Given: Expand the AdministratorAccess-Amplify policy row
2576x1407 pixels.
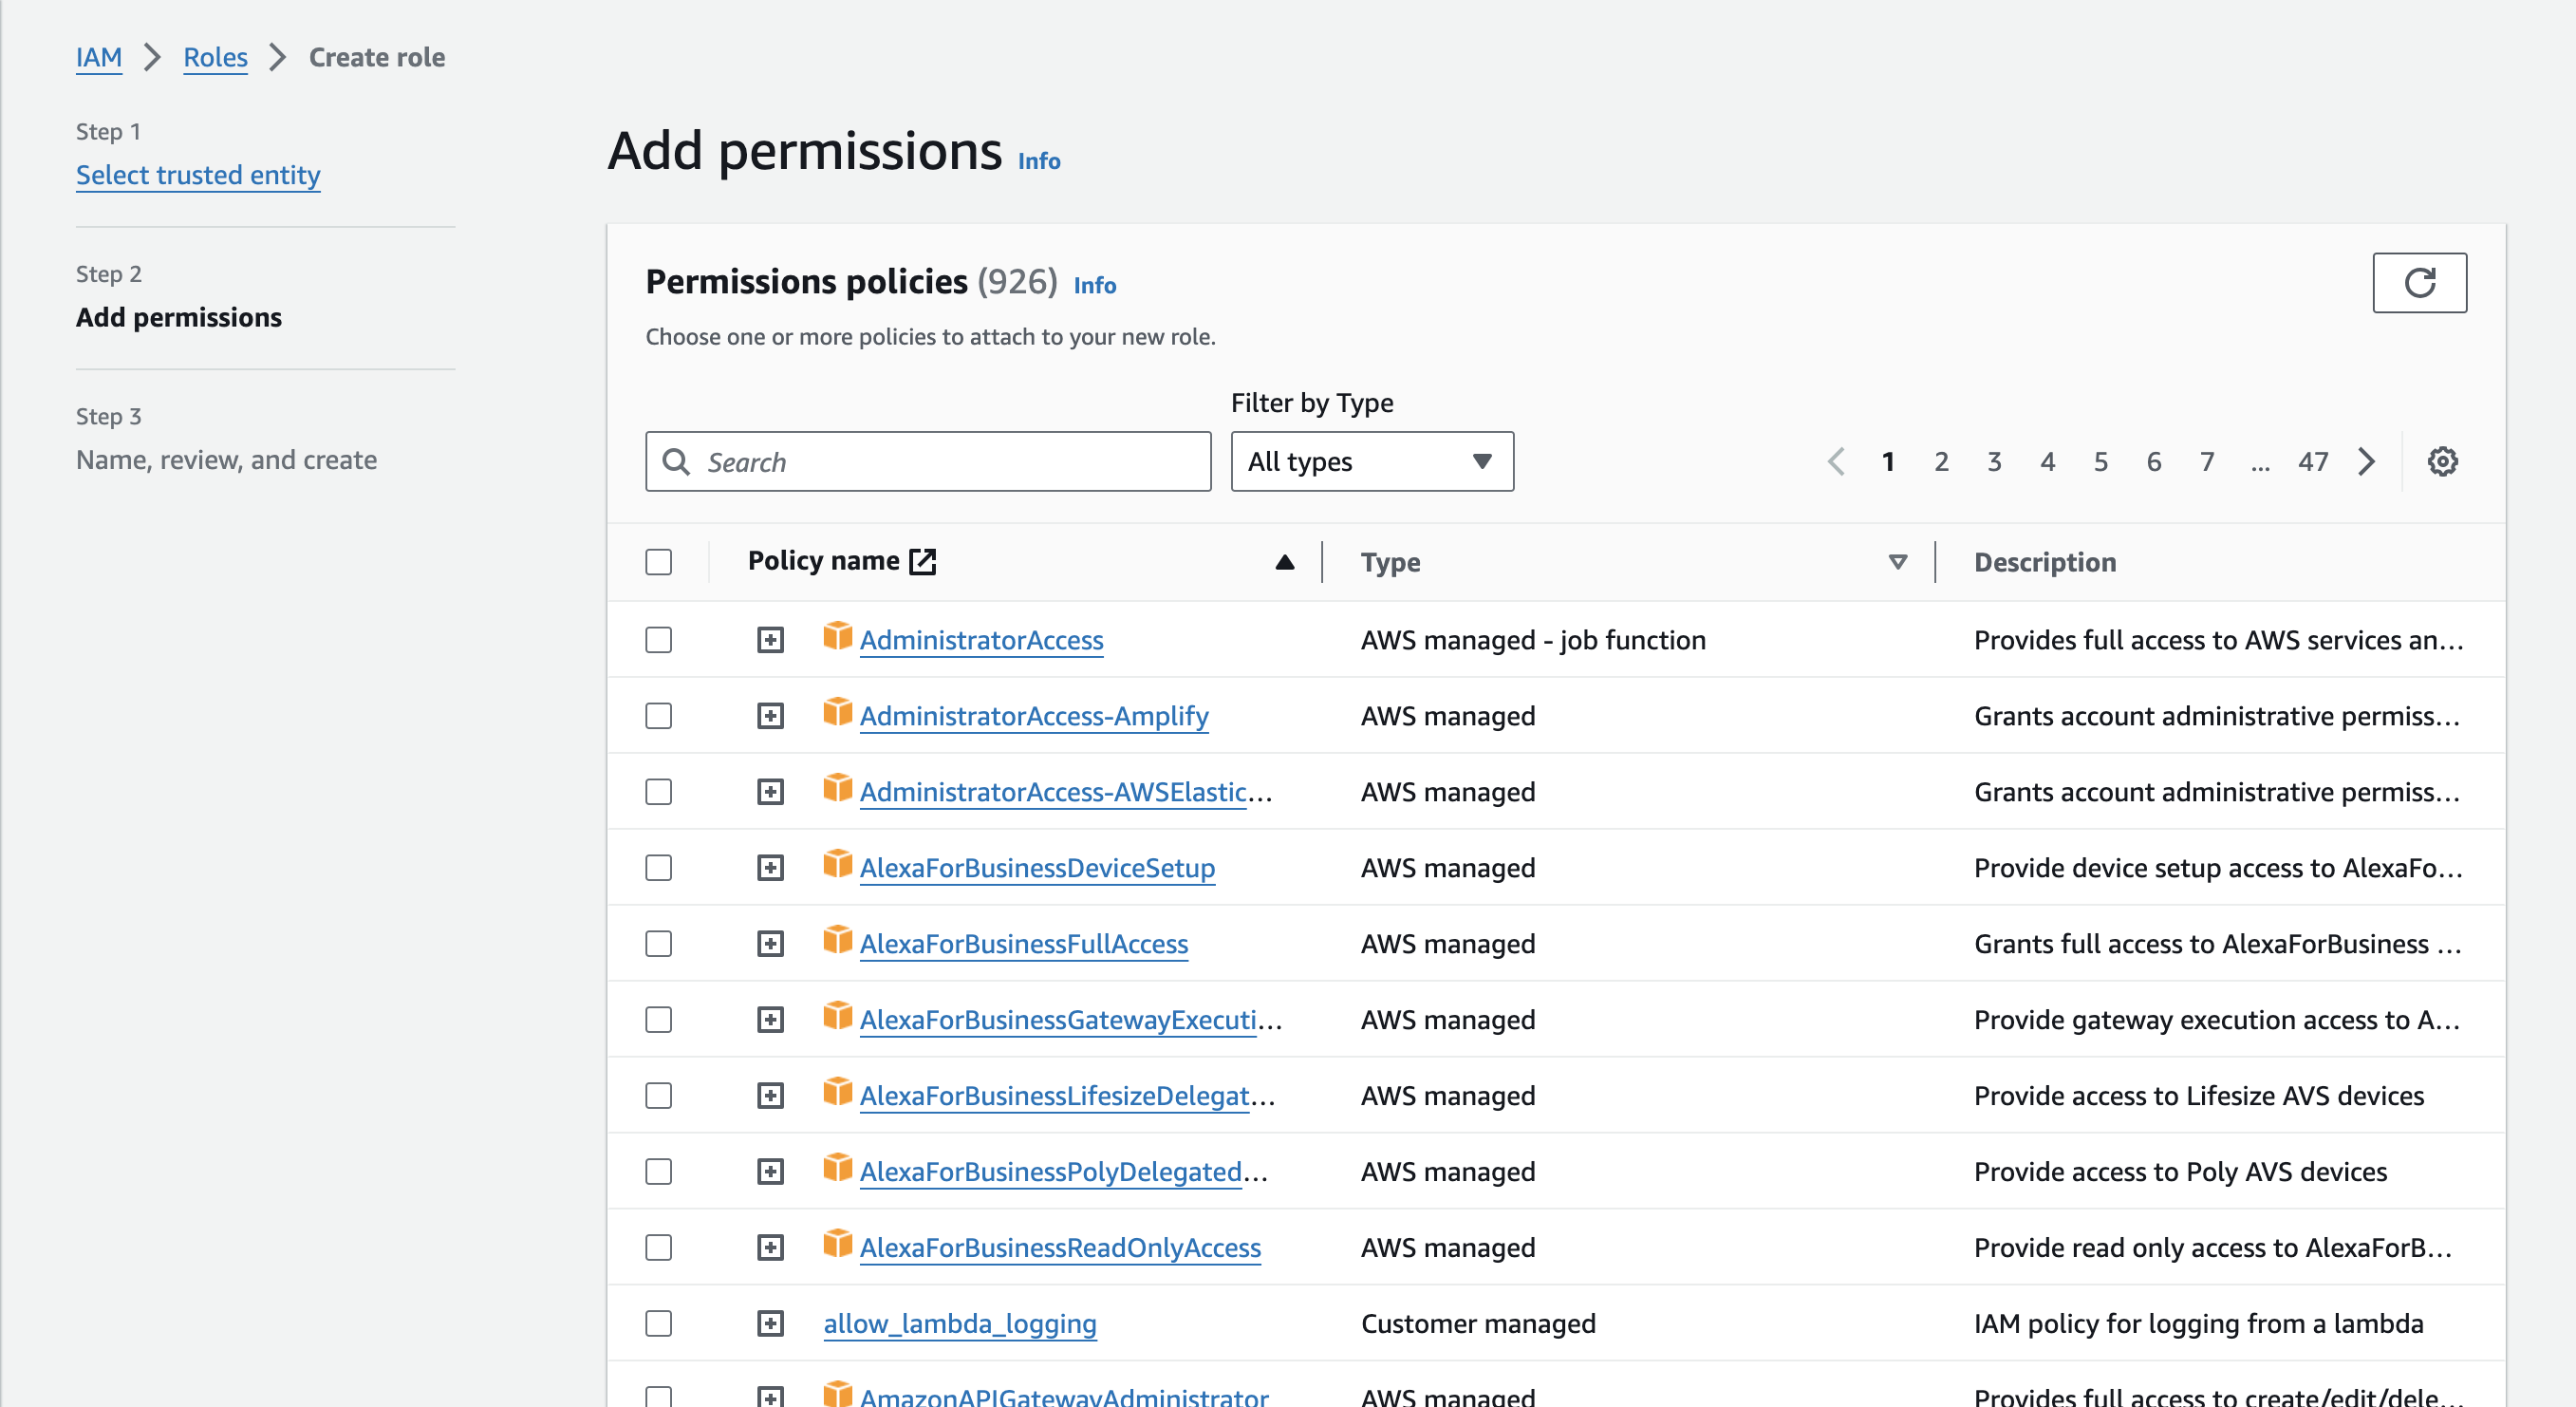Looking at the screenshot, I should coord(770,716).
